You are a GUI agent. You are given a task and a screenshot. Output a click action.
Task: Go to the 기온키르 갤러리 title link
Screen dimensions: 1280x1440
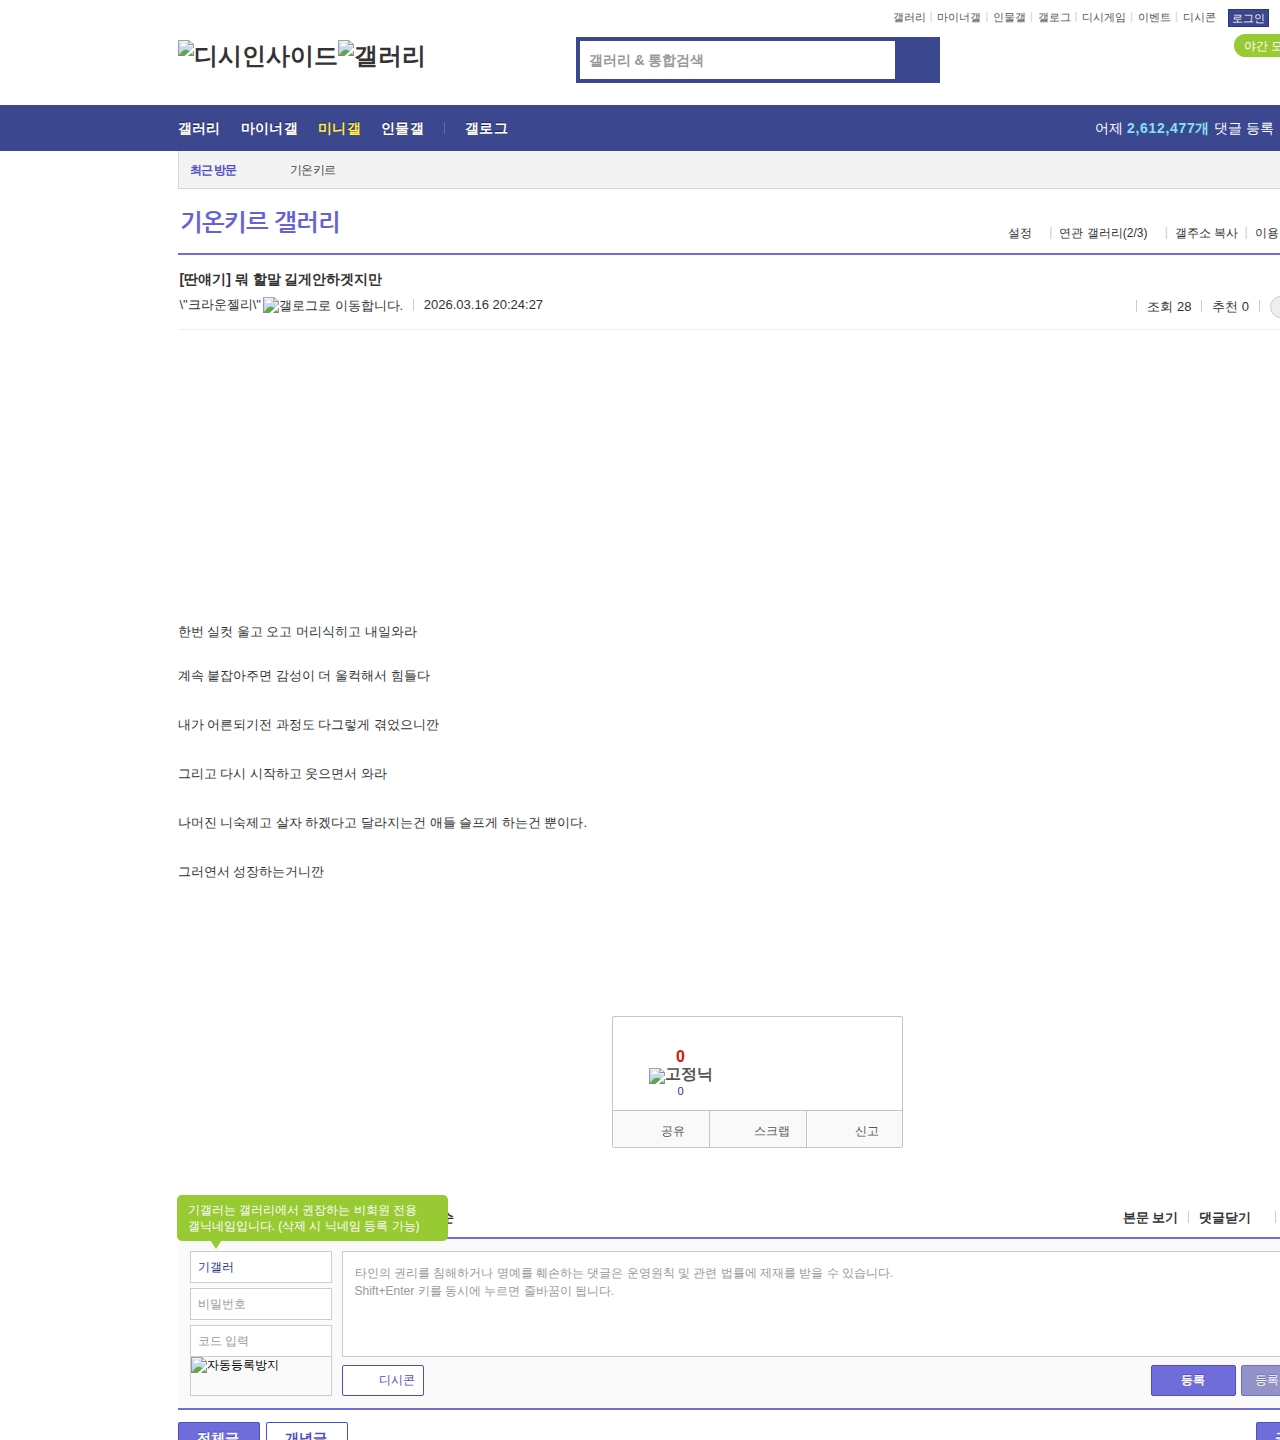260,222
